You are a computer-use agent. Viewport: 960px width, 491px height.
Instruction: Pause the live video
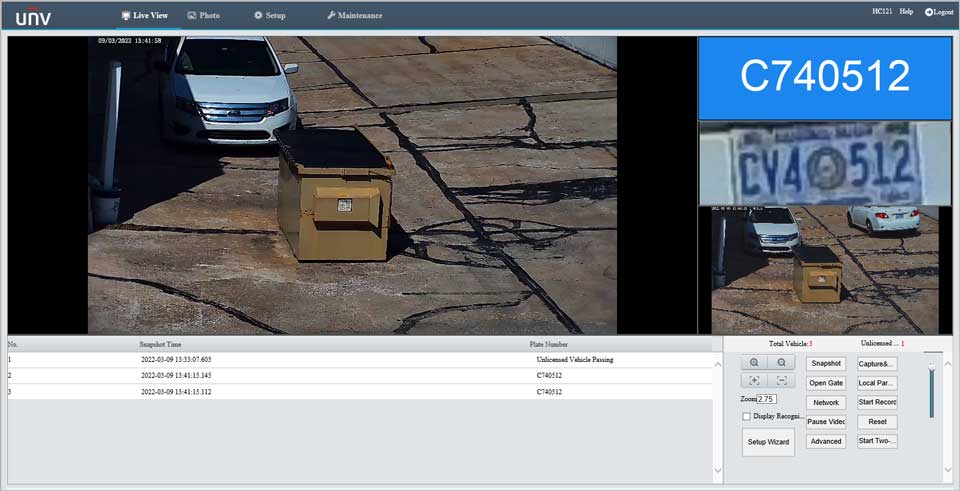point(826,421)
